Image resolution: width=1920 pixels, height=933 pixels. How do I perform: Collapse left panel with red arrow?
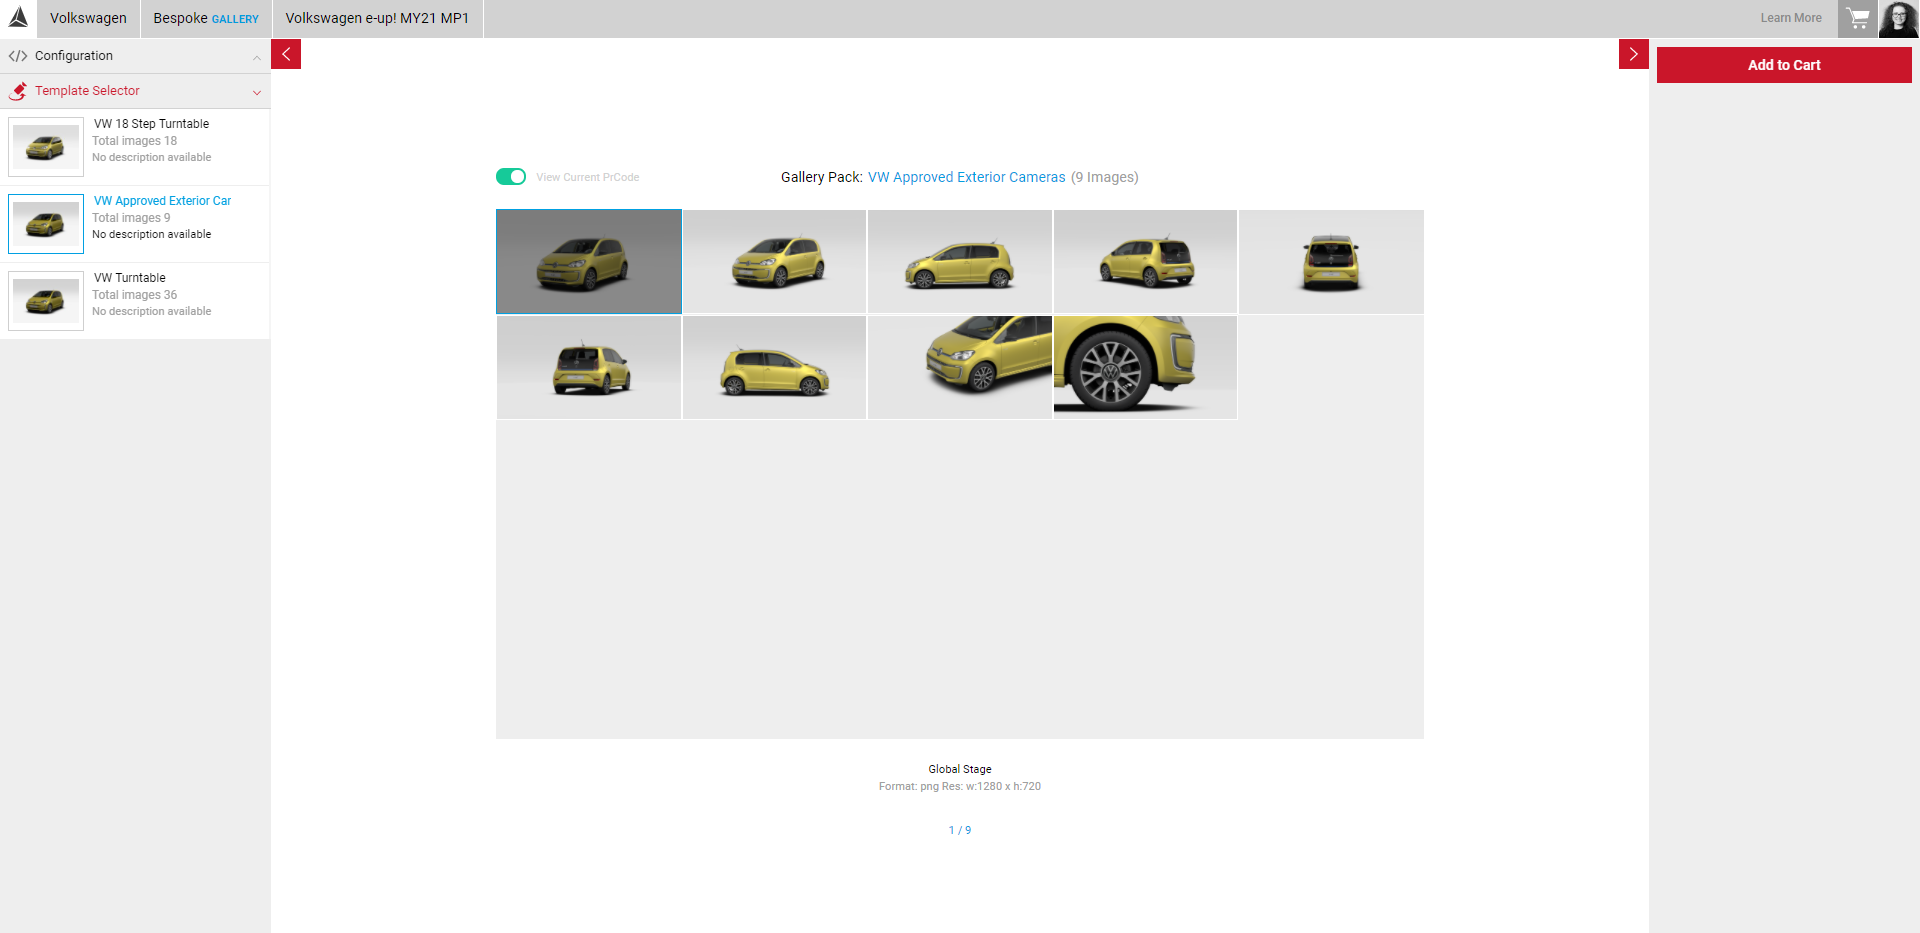pyautogui.click(x=286, y=54)
